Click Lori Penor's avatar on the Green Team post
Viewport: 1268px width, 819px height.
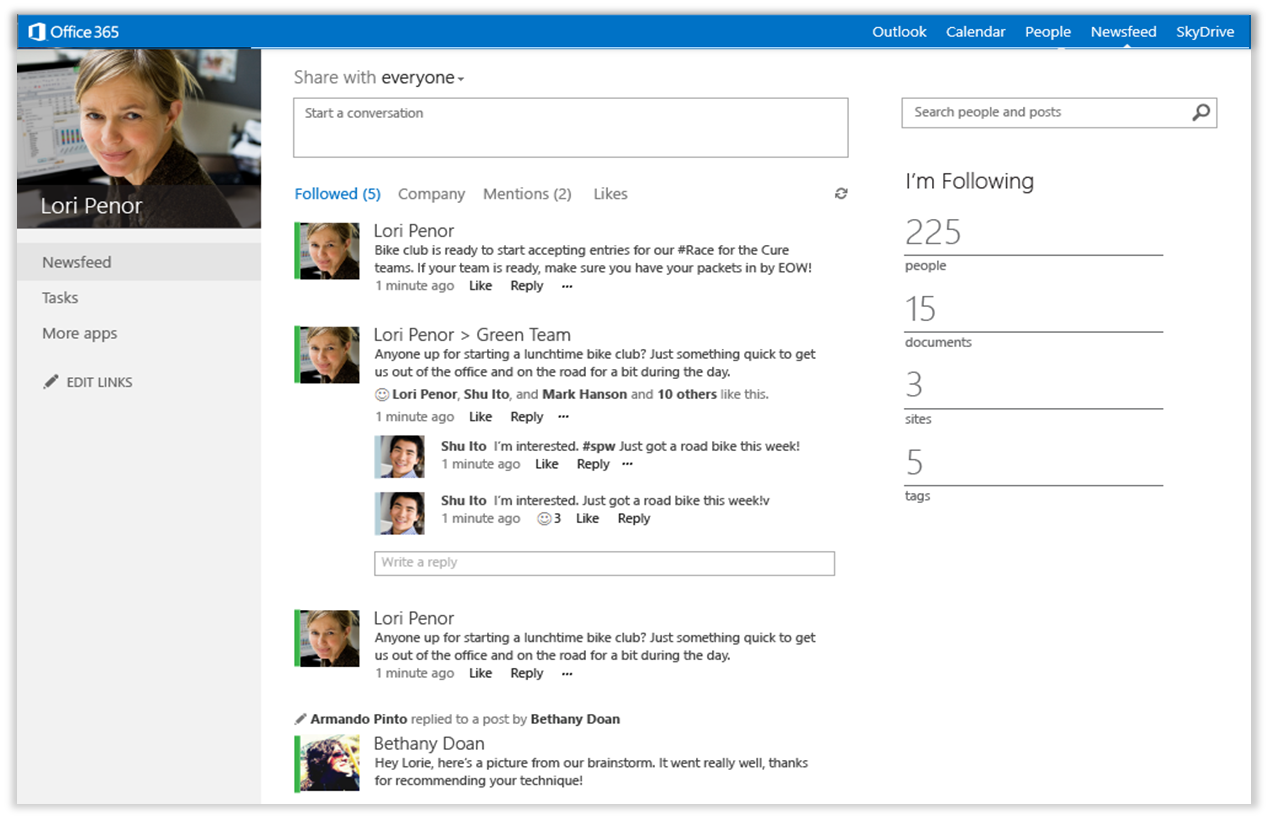329,355
